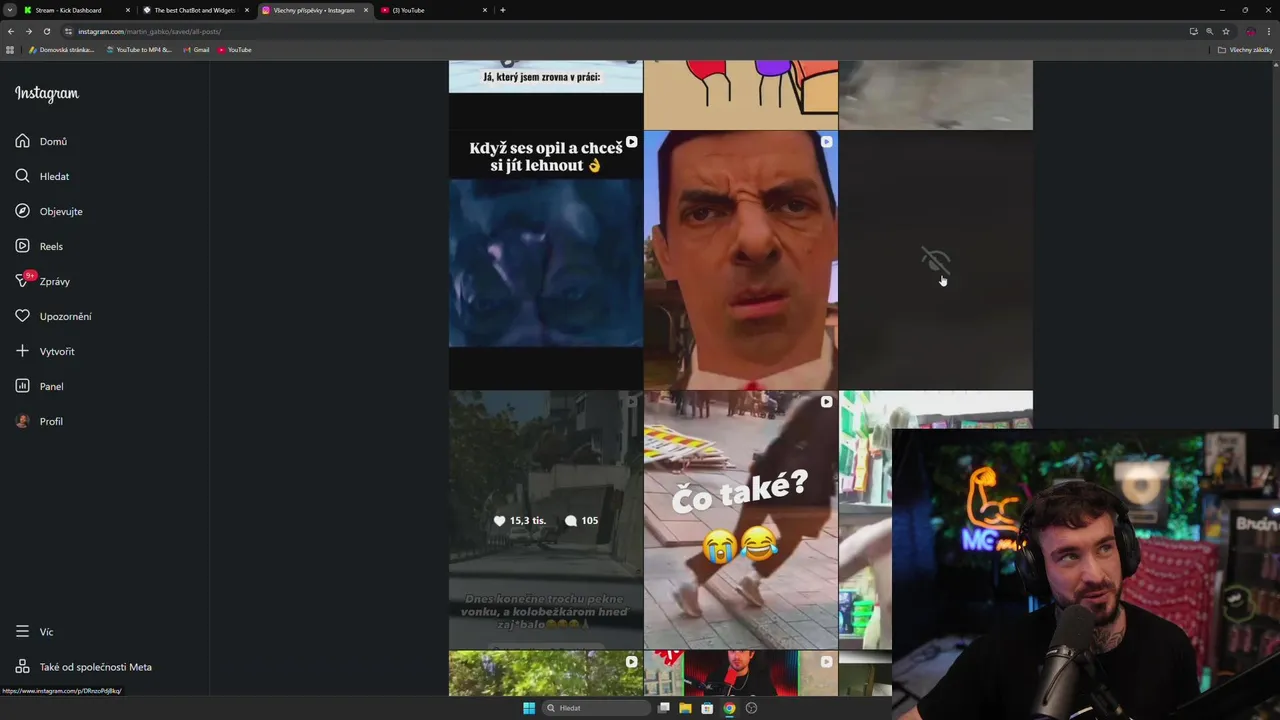Open the Reels icon in sidebar
Screen dimensions: 1280x720
[x=22, y=246]
